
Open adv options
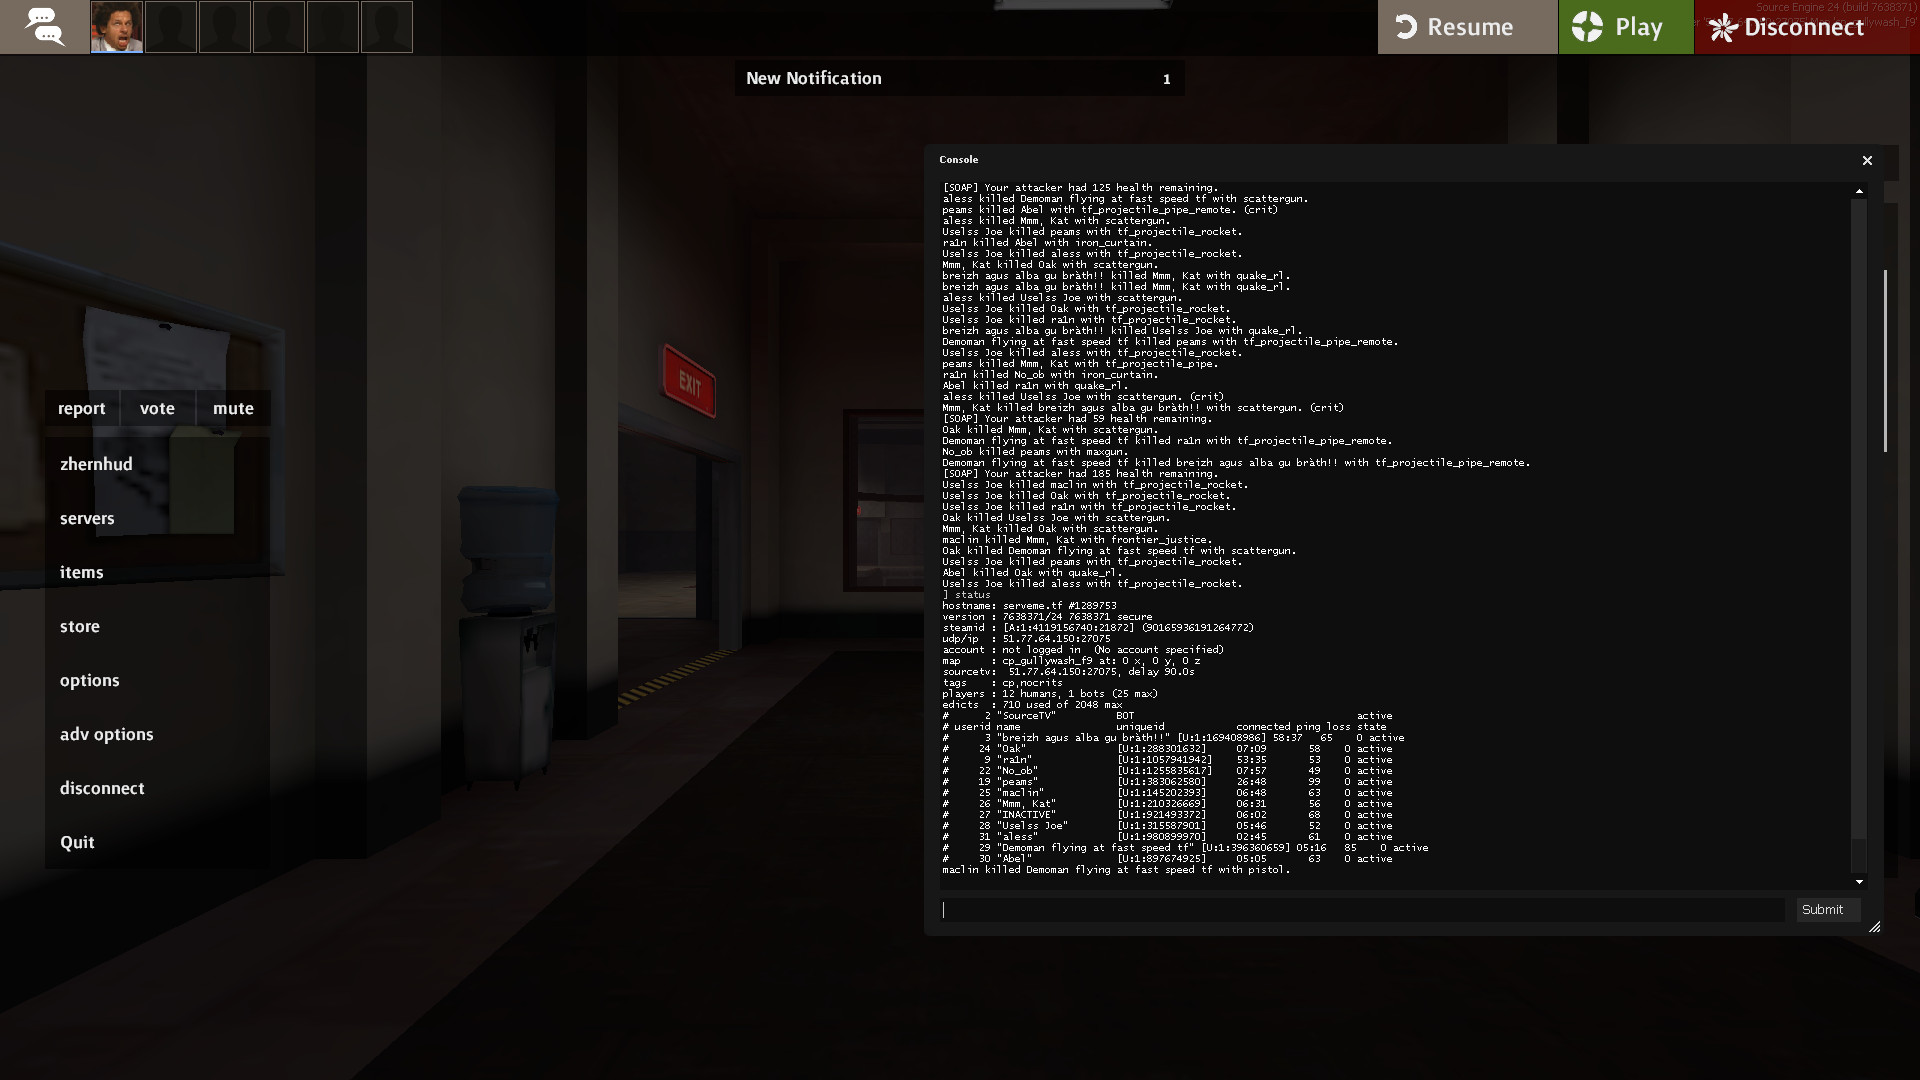[106, 734]
